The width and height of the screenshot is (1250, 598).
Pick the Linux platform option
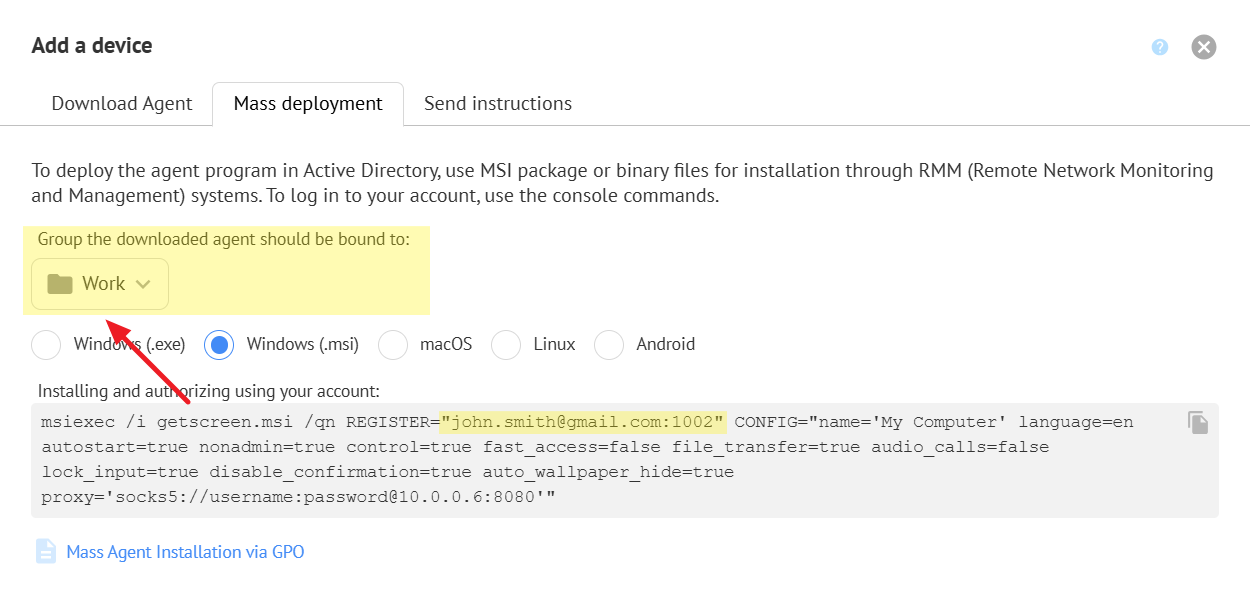(x=506, y=345)
